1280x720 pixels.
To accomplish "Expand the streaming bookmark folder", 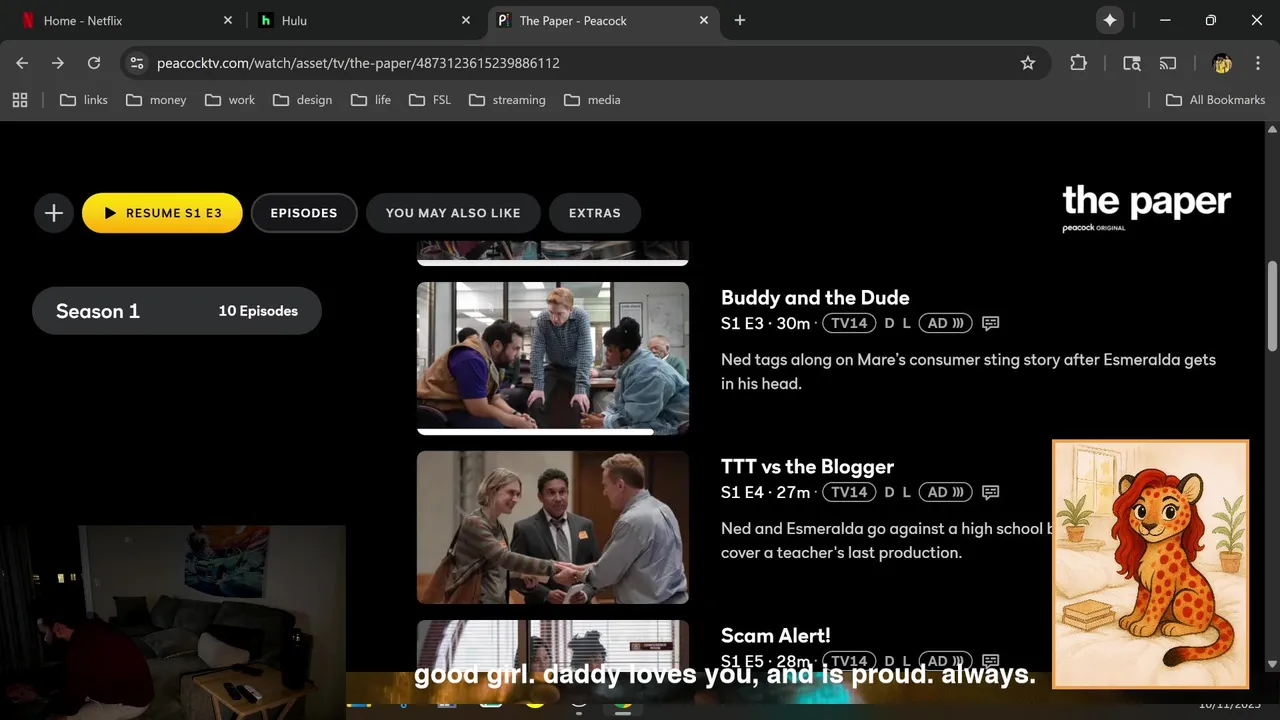I will 508,100.
